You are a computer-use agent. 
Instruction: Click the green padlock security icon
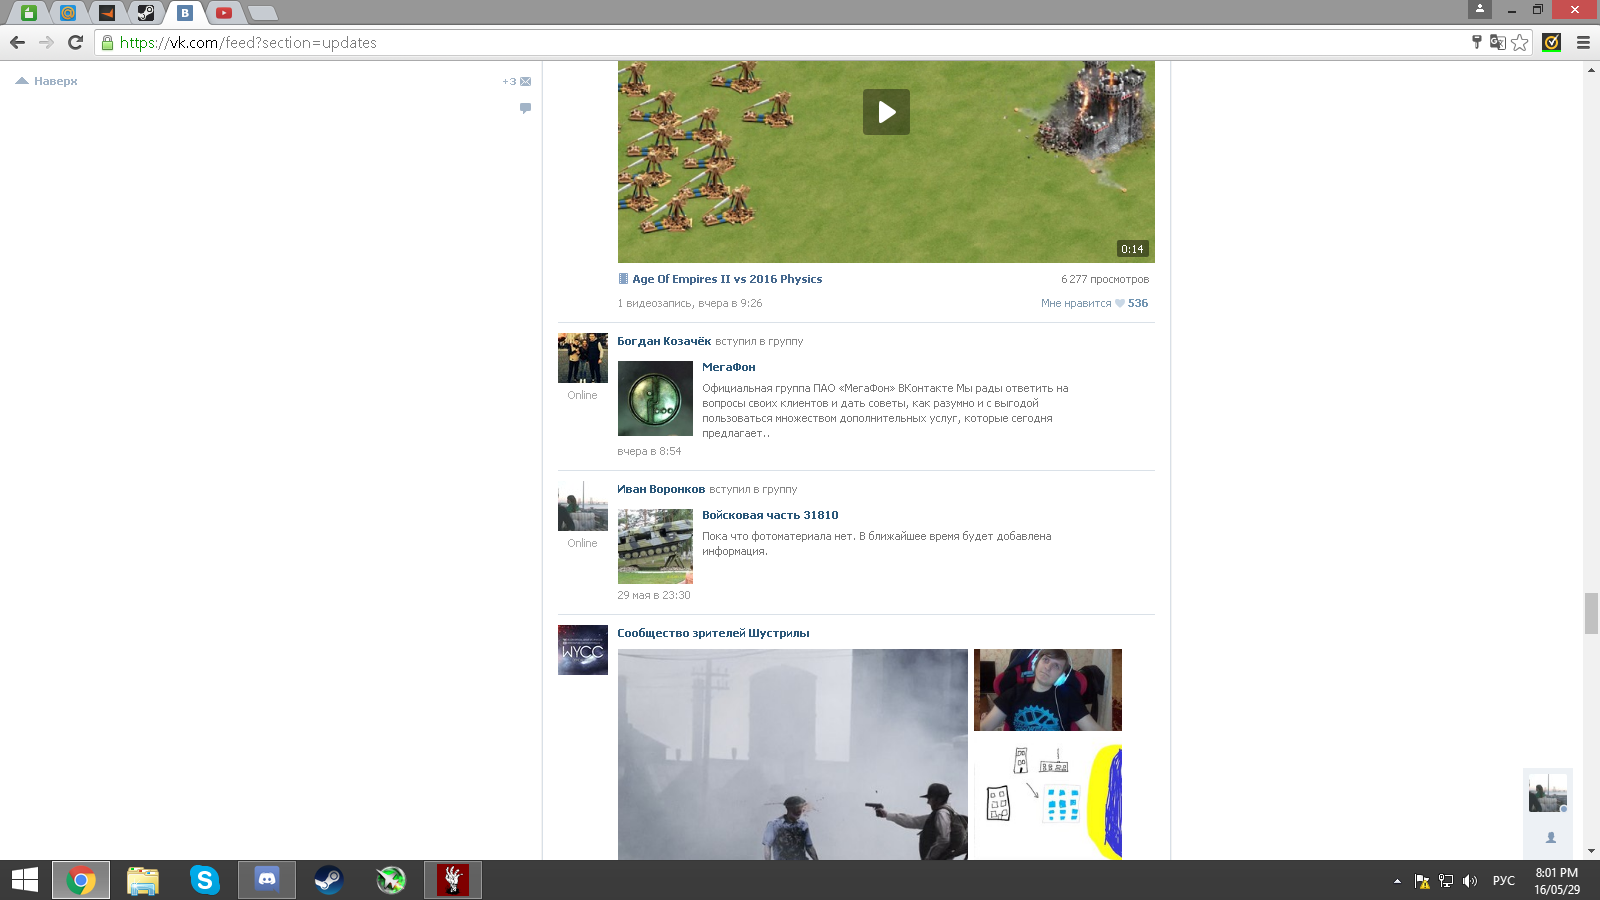tap(107, 43)
